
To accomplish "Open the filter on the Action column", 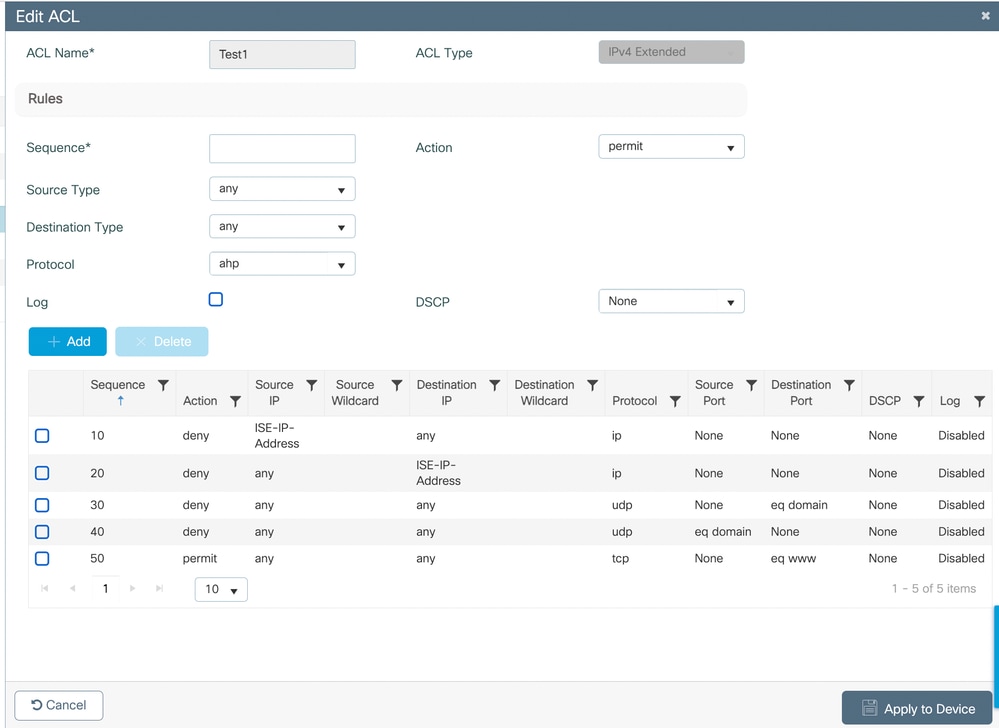I will point(237,399).
